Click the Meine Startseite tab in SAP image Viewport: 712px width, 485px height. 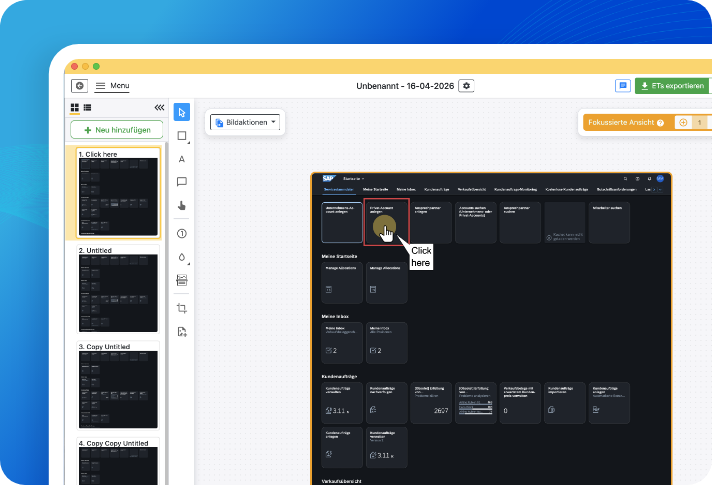[375, 189]
